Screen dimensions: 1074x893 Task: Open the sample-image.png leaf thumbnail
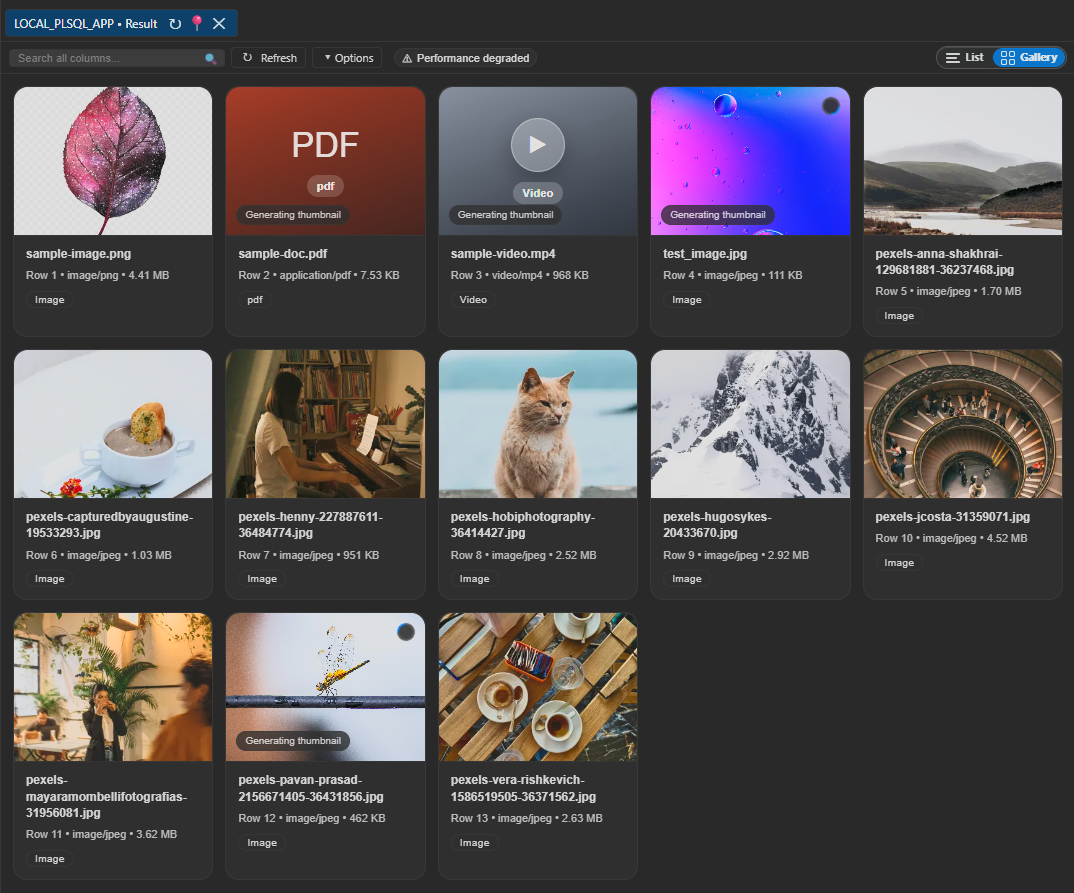pyautogui.click(x=113, y=161)
